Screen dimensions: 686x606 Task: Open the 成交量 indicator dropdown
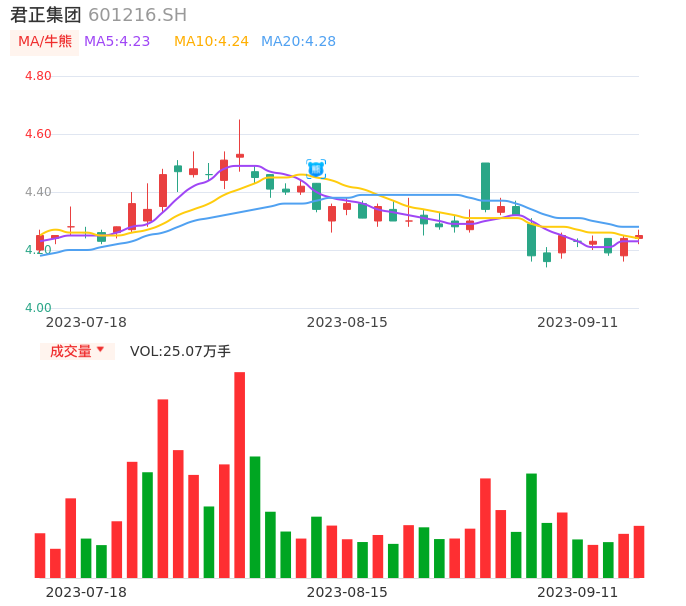[x=77, y=351]
